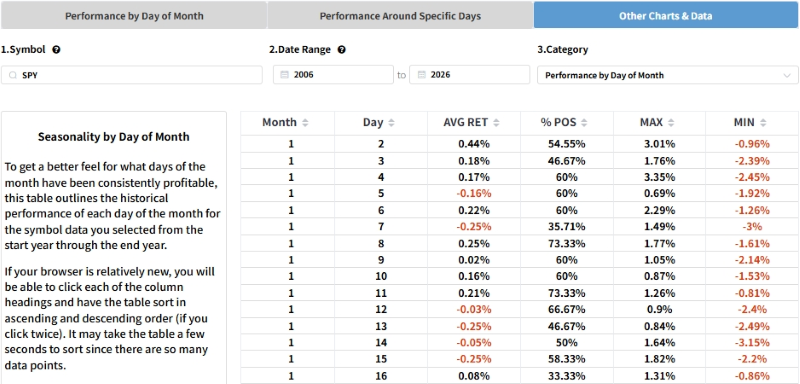Click the MAX column header label
The image size is (800, 384).
tap(651, 122)
